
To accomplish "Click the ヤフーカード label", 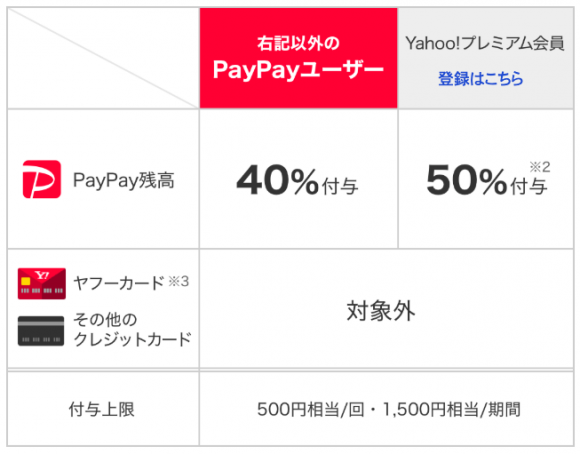I will [x=118, y=283].
